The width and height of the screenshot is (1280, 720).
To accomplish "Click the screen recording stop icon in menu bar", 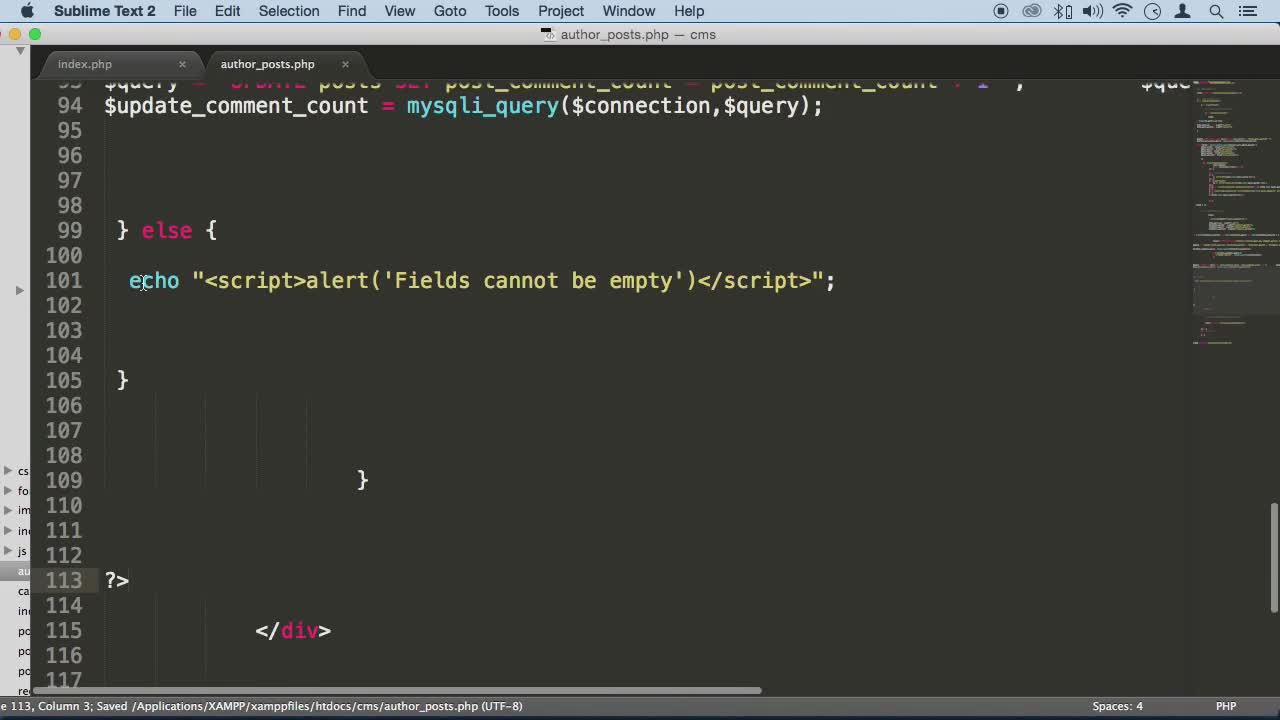I will [x=1001, y=11].
